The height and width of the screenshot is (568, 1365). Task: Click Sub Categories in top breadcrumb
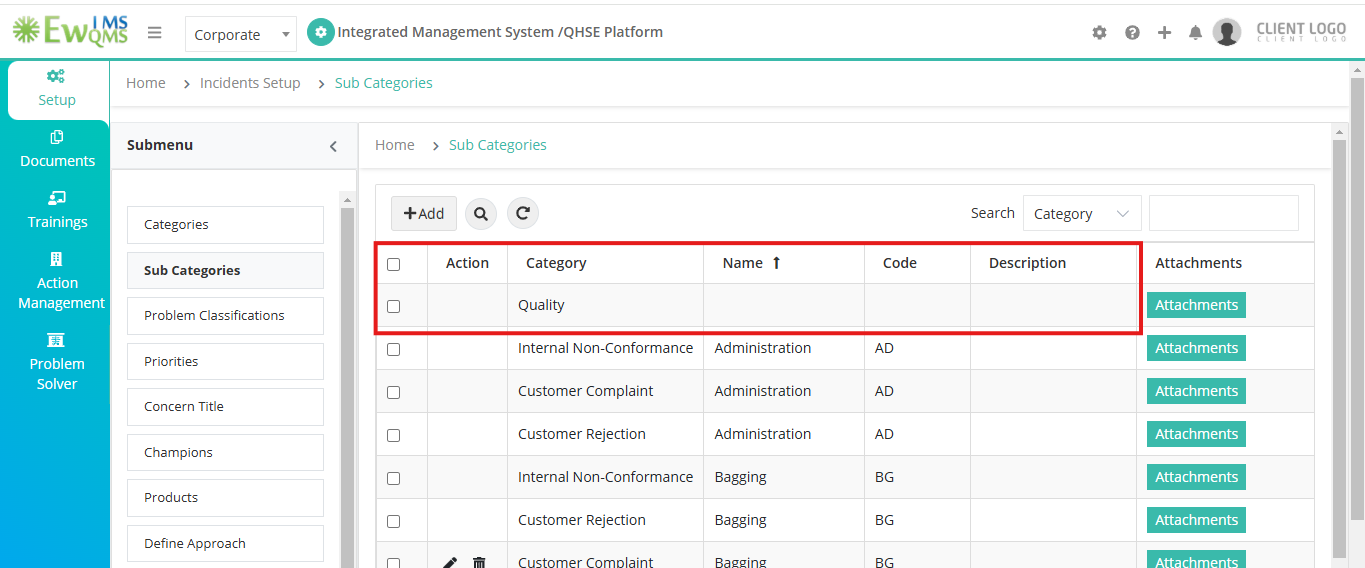pyautogui.click(x=384, y=83)
